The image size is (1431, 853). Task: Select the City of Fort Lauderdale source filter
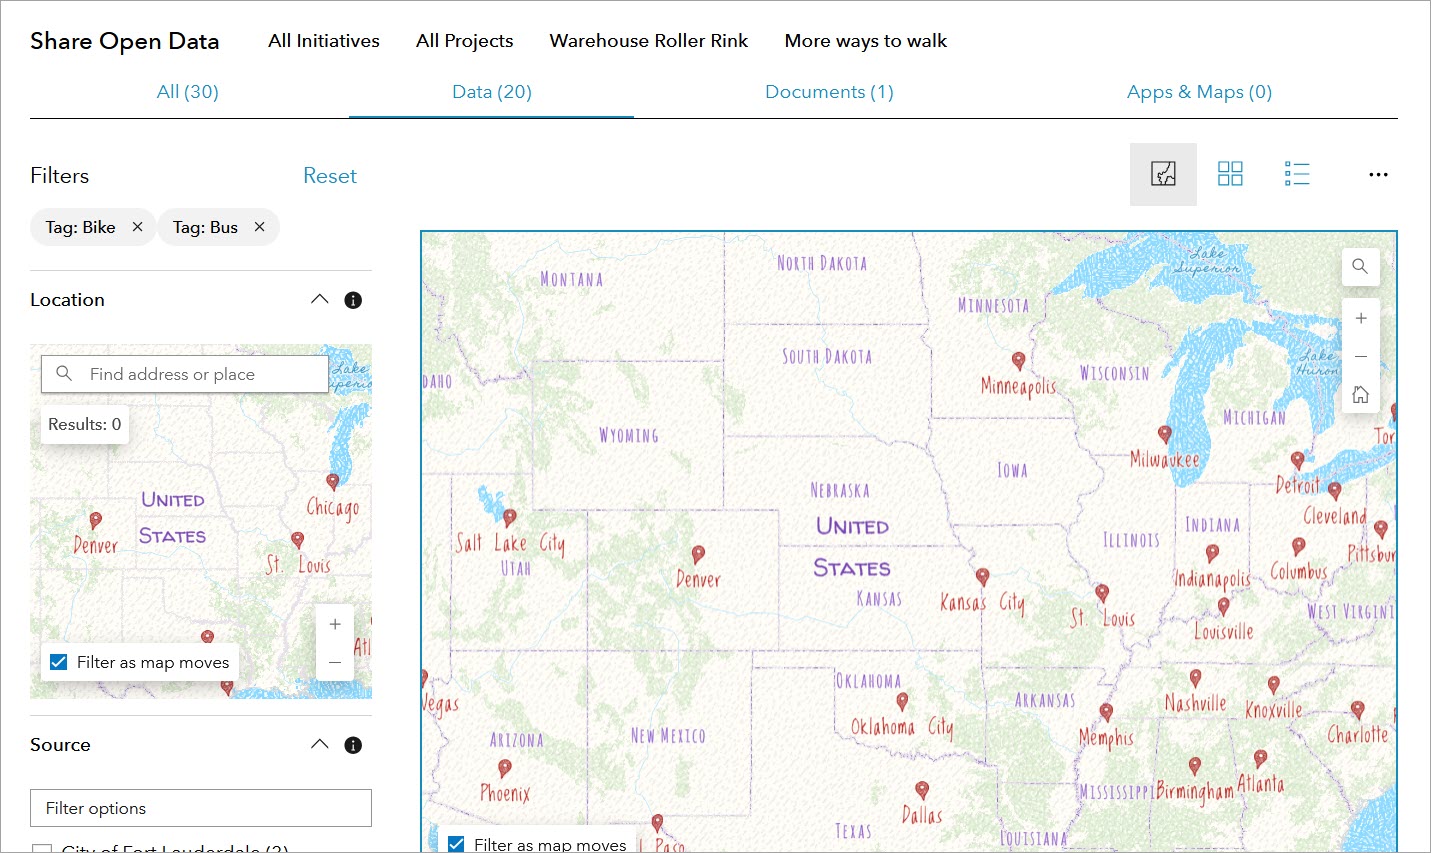(43, 849)
